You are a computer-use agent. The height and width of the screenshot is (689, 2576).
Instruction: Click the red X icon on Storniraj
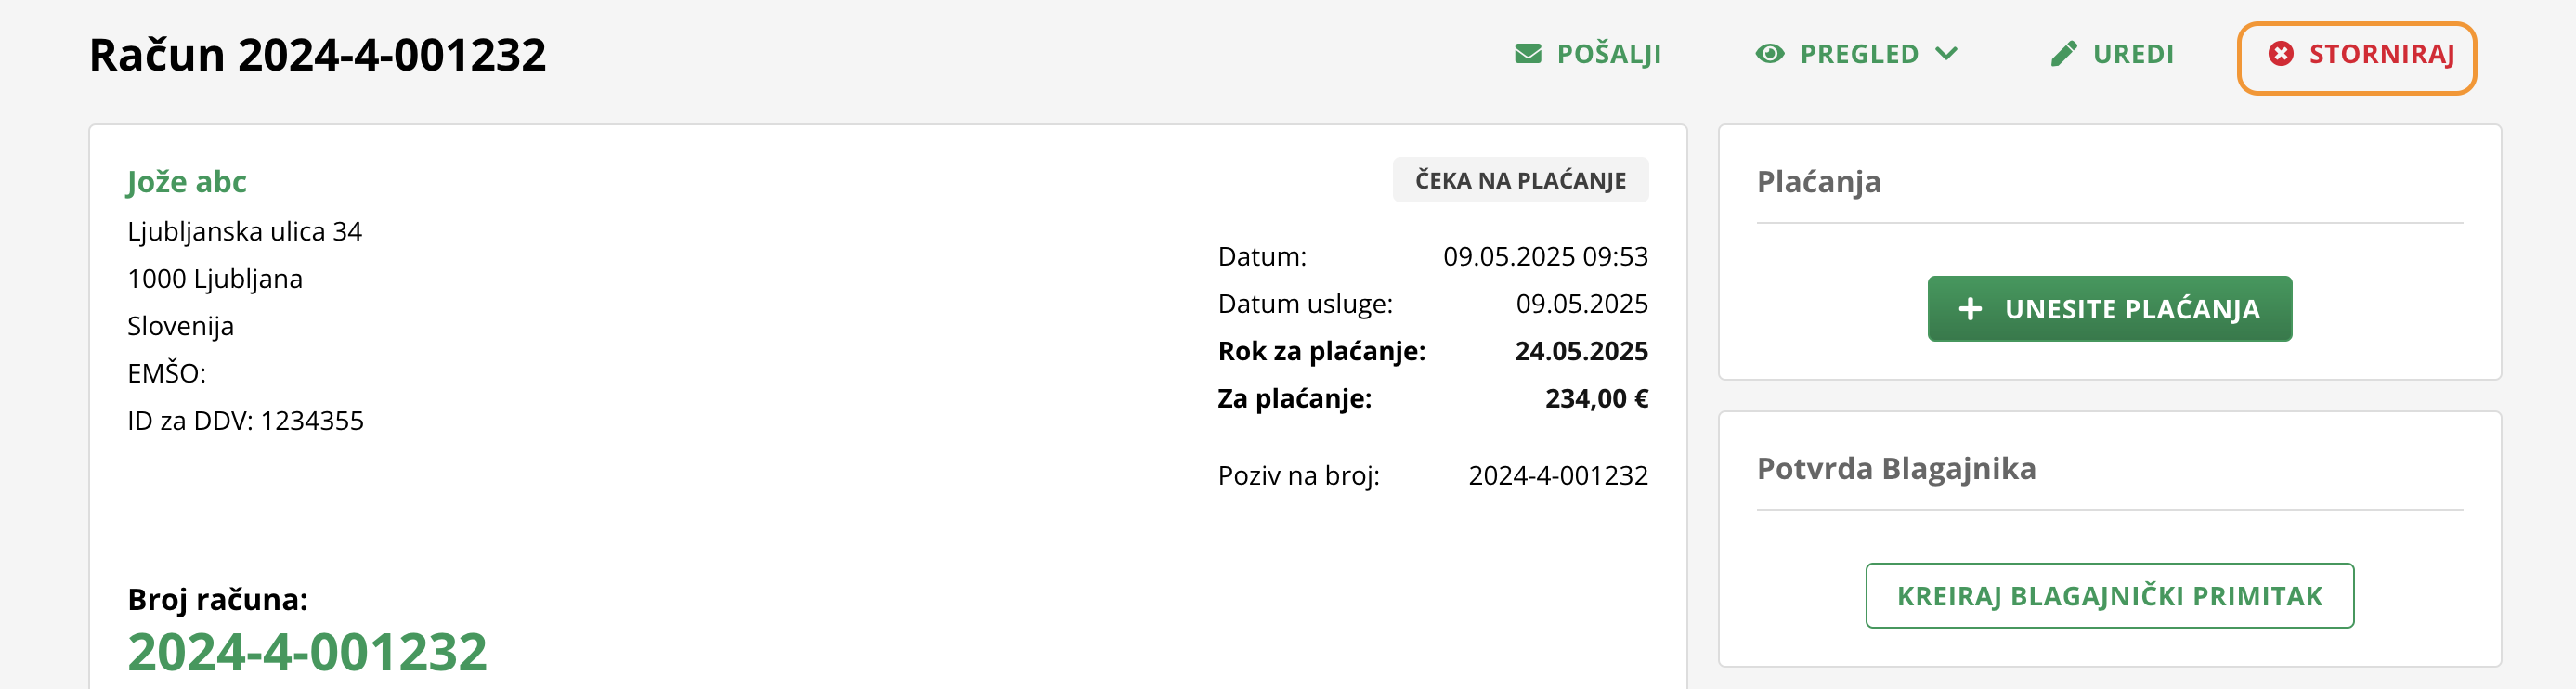(2280, 54)
